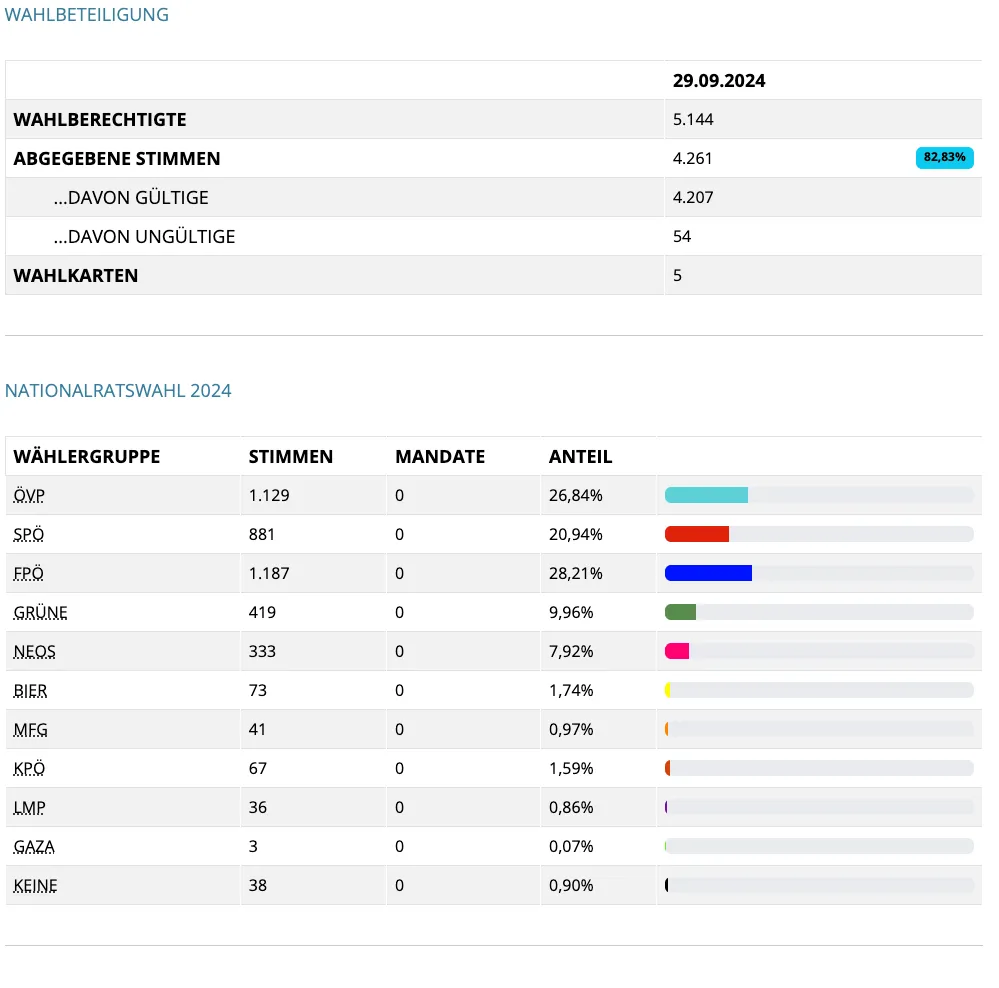Click the GRÜNE party abbreviation

coord(40,612)
